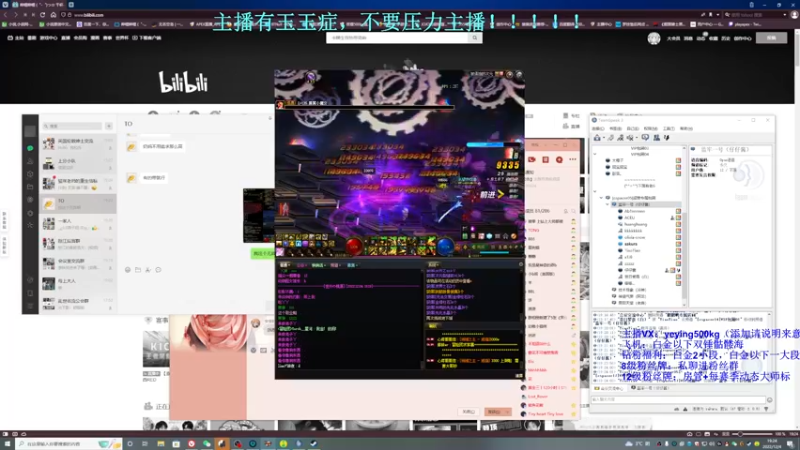
Task: Open the fourth TeamSpeak menu bar item
Action: coord(651,129)
